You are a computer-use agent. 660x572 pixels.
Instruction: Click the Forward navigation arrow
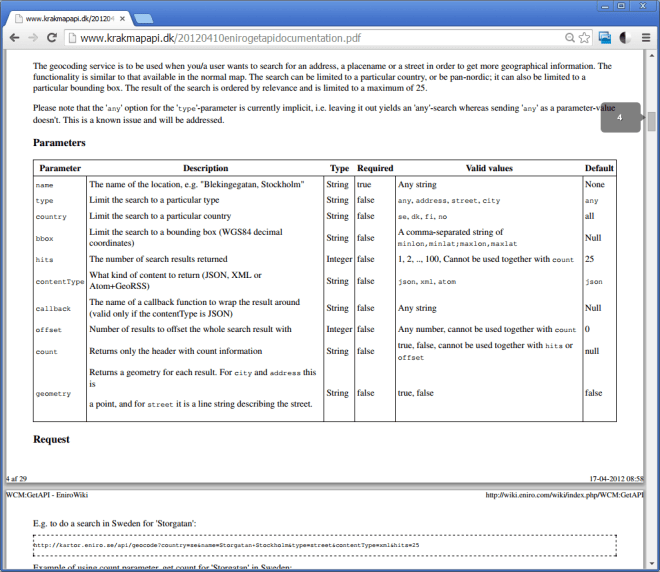[34, 38]
